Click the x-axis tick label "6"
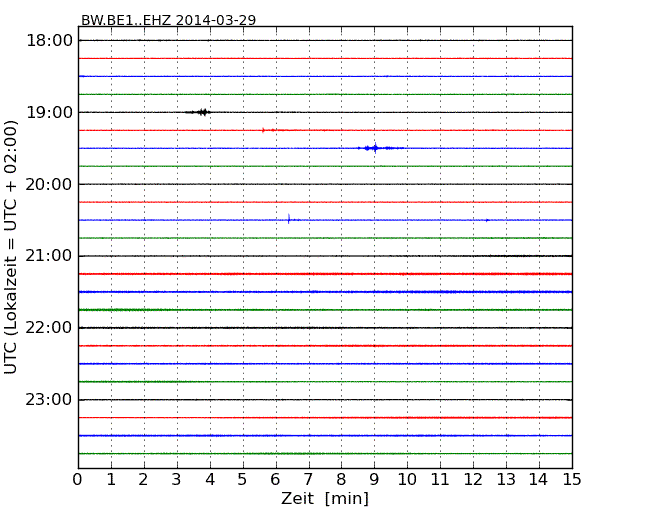650x520 pixels. click(x=275, y=479)
